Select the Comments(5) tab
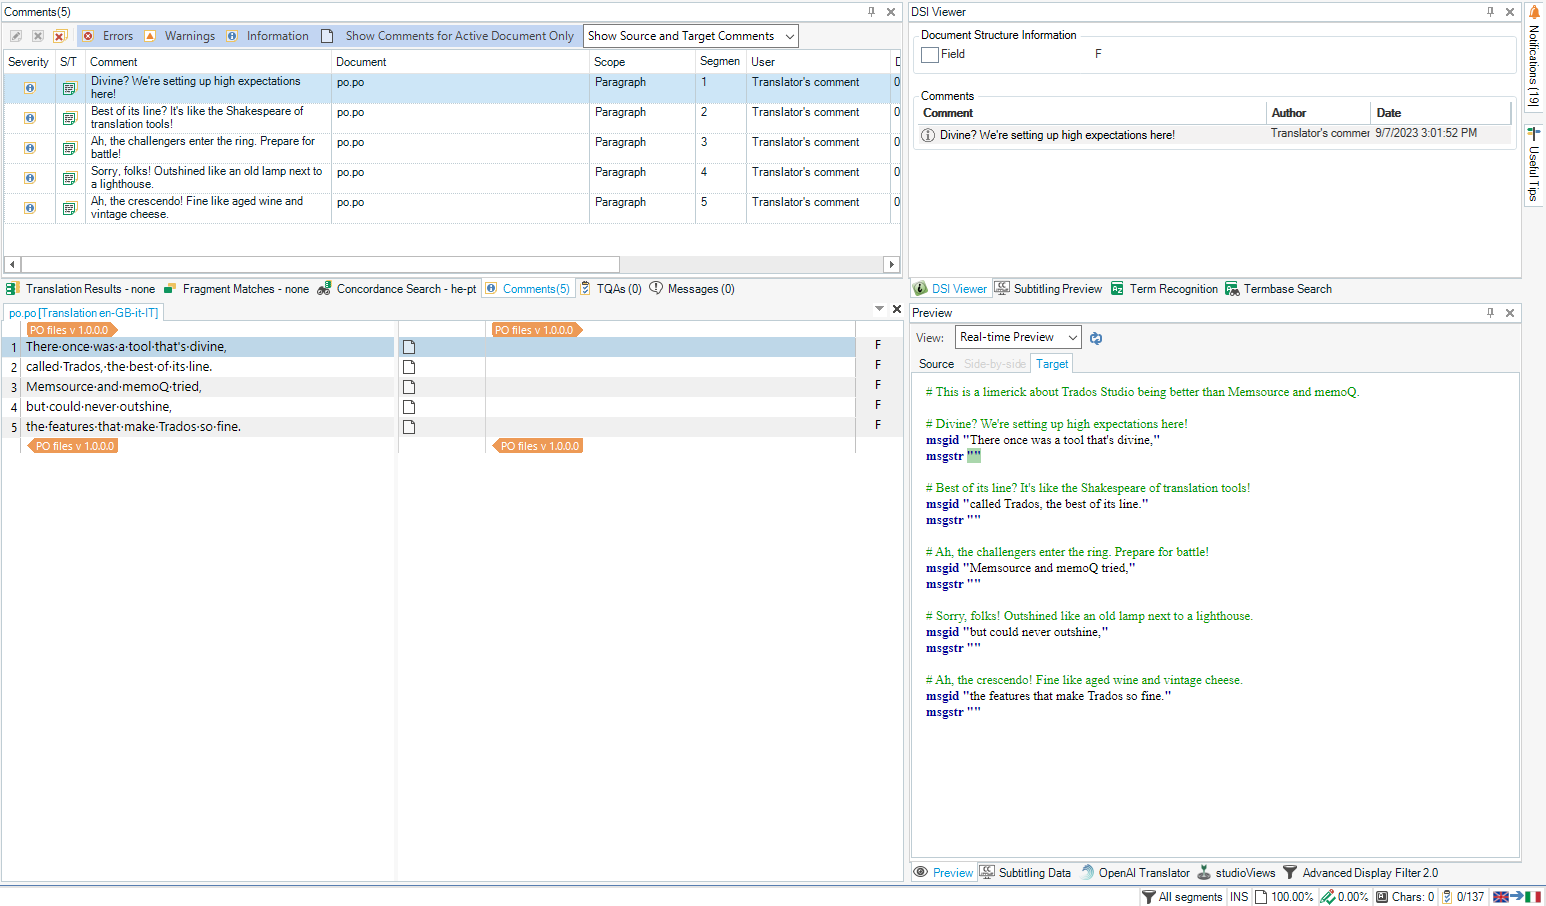Image resolution: width=1546 pixels, height=906 pixels. tap(528, 289)
